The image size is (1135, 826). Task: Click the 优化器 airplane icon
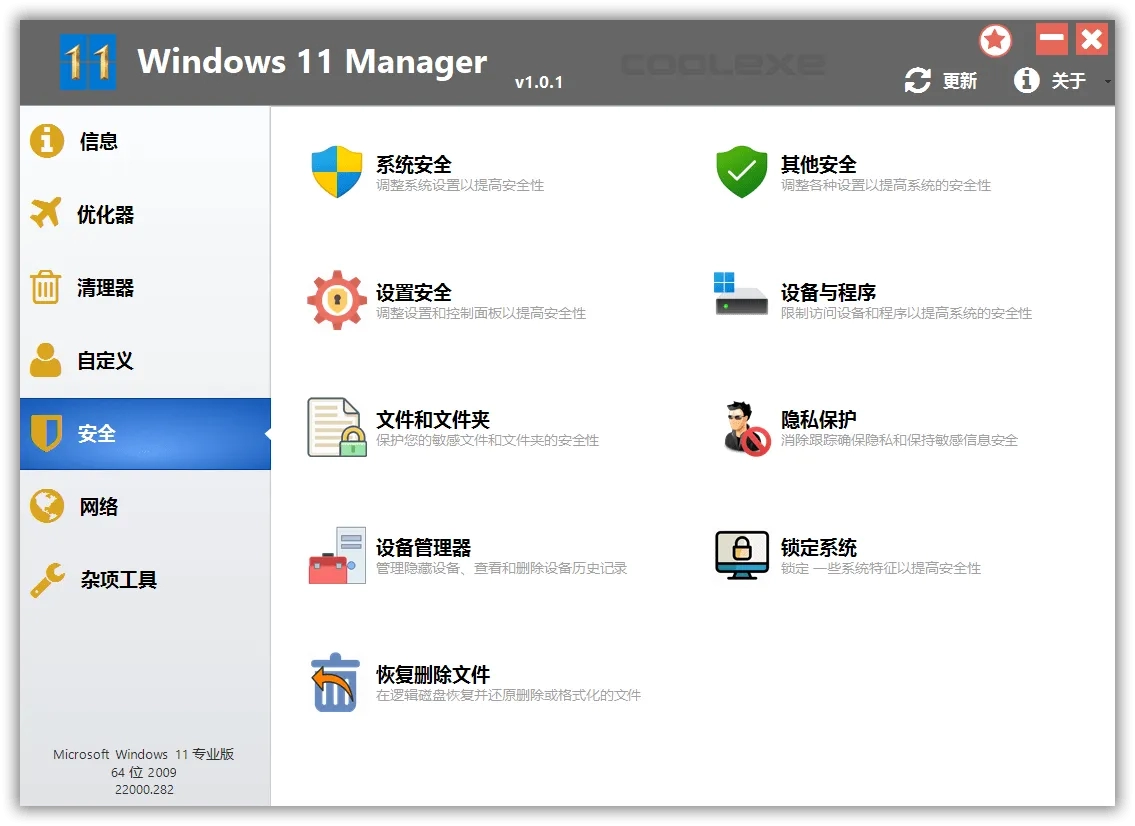click(46, 213)
